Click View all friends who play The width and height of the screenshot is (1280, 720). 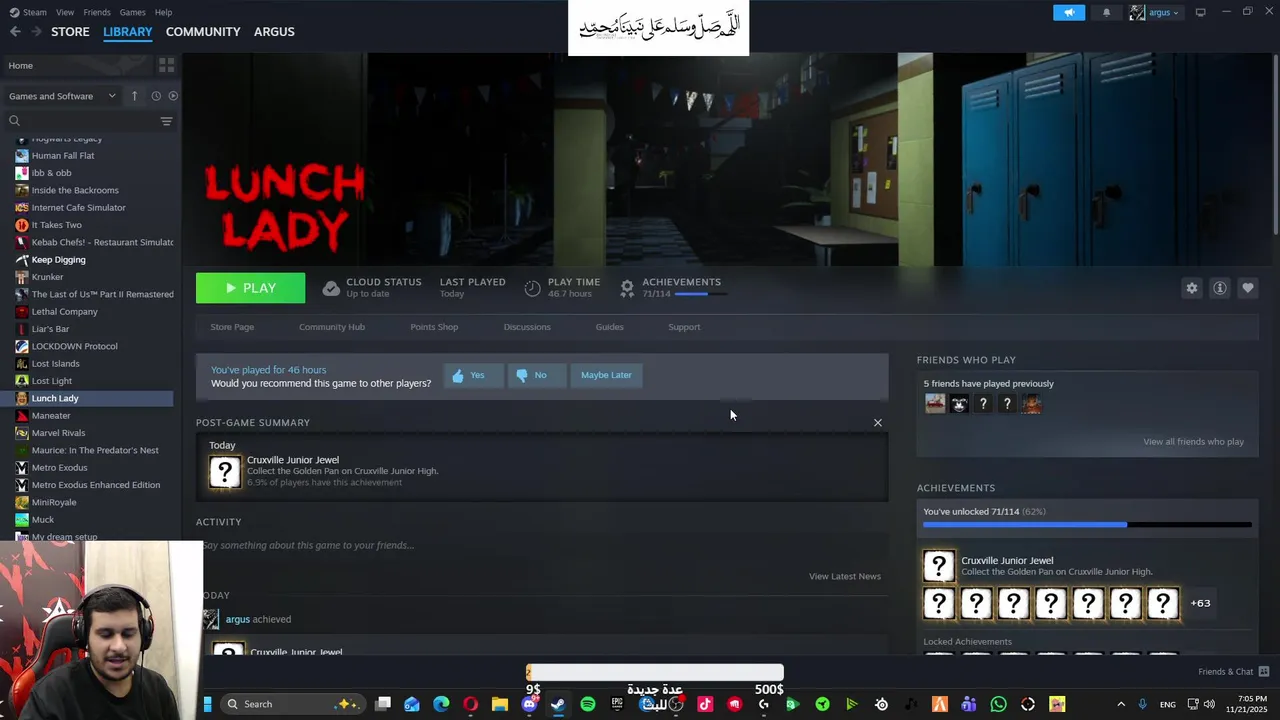[1193, 442]
